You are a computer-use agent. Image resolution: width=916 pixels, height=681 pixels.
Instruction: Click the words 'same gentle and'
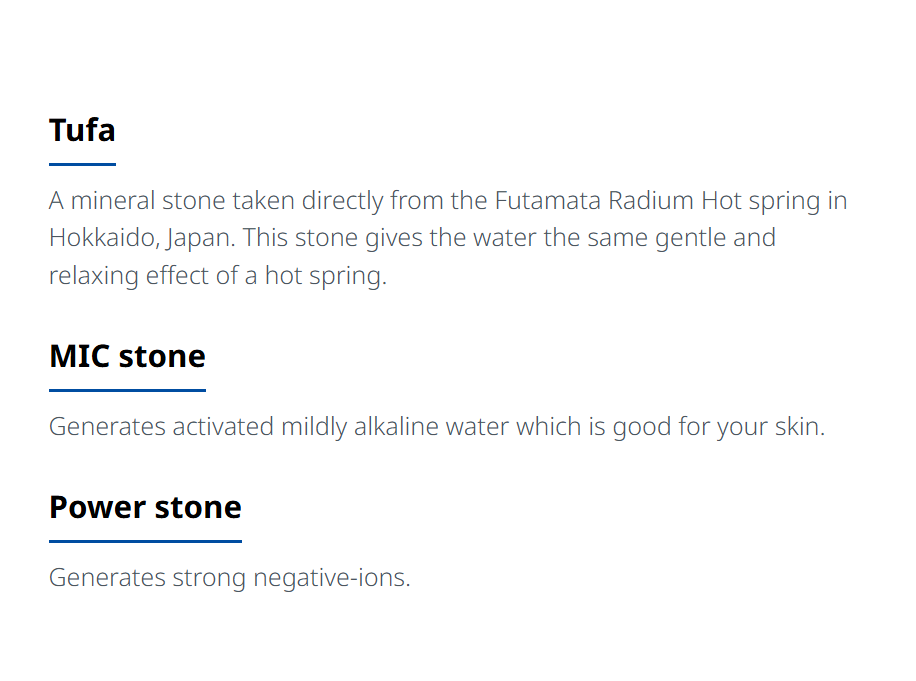click(x=681, y=239)
